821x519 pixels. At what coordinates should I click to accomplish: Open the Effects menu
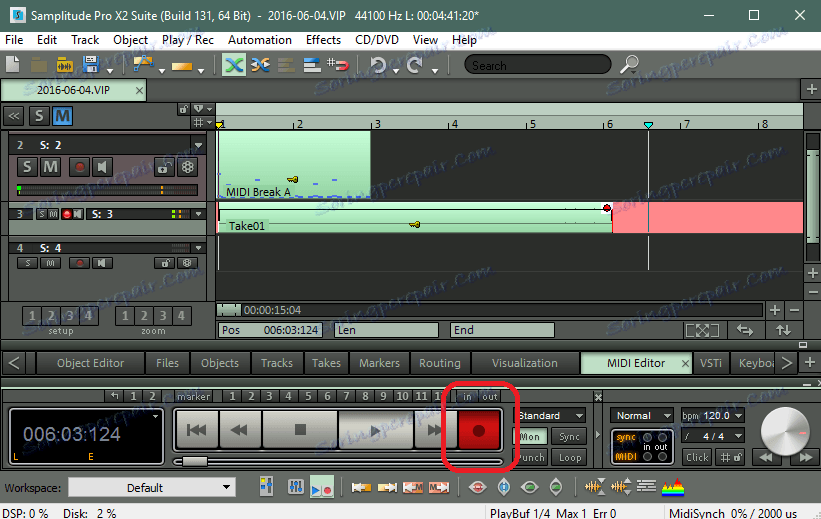tap(323, 40)
